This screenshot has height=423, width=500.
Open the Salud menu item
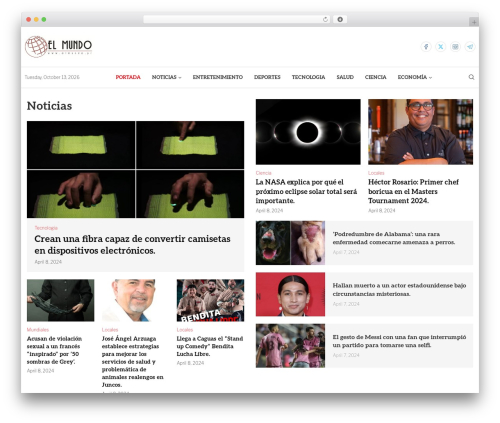click(x=345, y=77)
